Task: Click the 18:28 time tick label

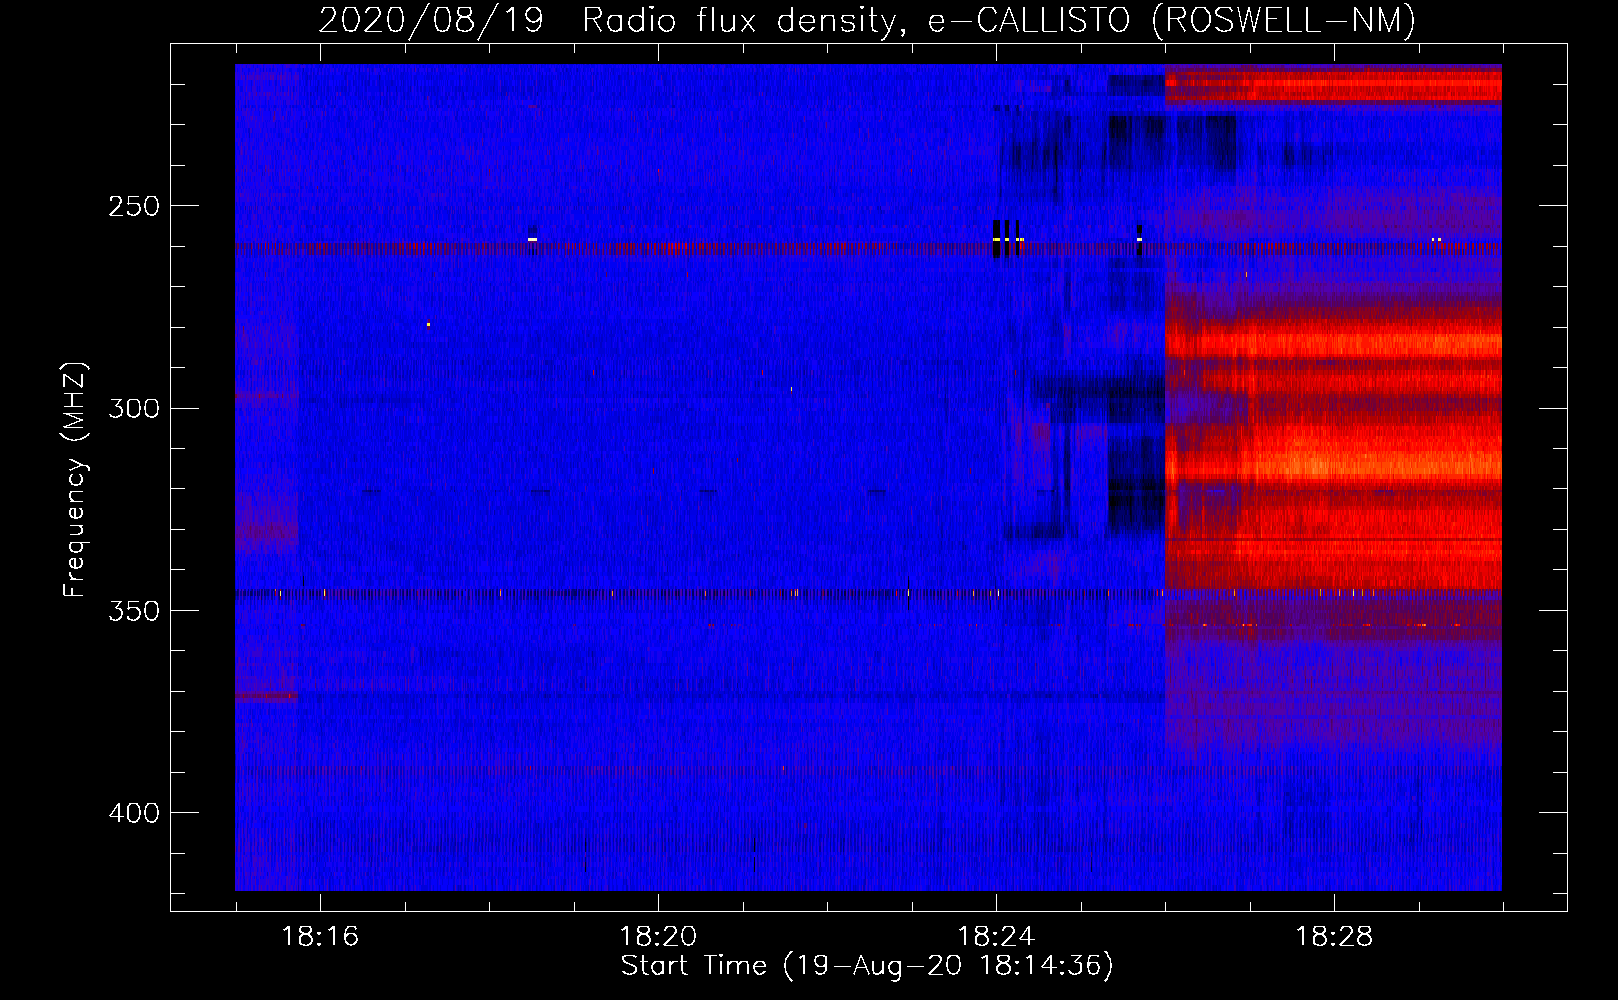Action: 1334,937
